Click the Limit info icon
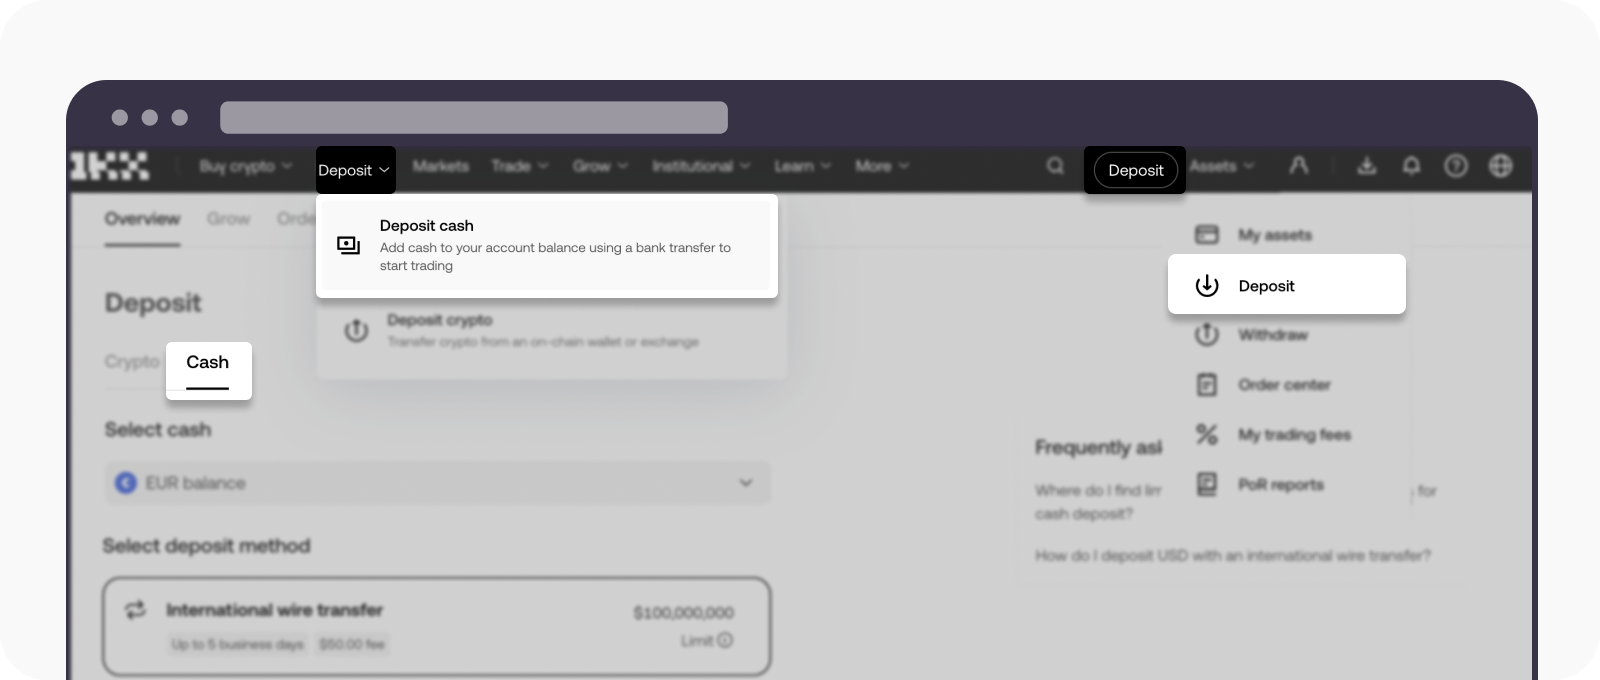 [x=725, y=640]
